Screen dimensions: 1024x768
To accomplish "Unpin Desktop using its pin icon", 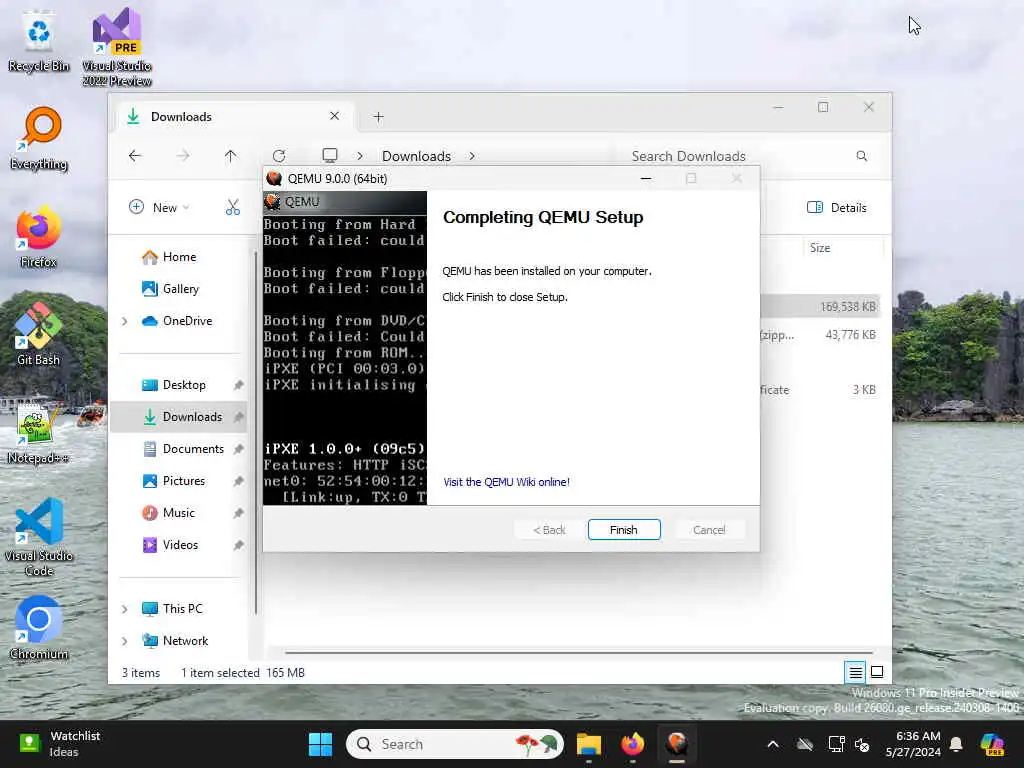I will tap(238, 385).
